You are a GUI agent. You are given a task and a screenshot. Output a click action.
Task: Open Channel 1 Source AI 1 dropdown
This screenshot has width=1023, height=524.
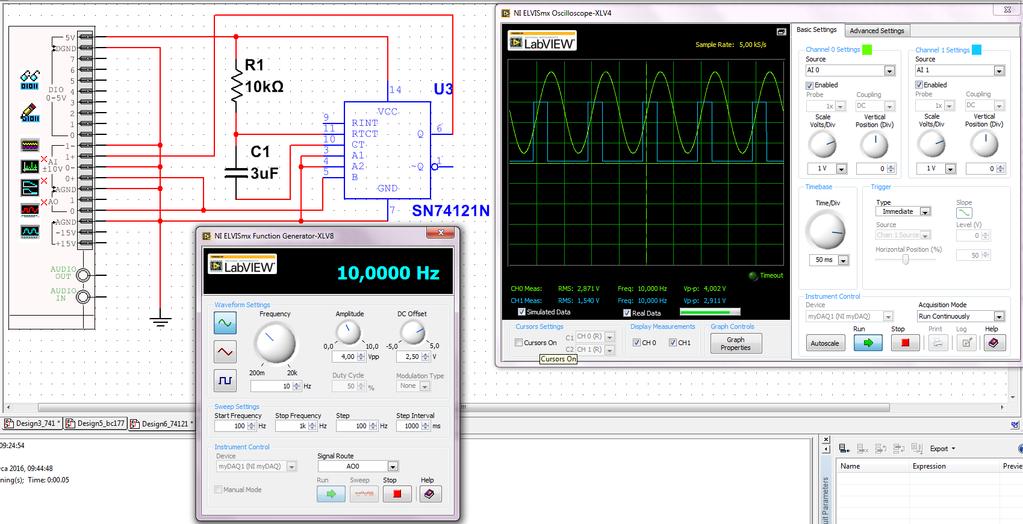999,70
